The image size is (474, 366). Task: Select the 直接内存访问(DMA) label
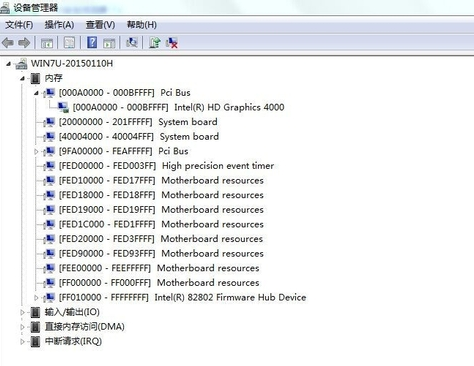coord(85,327)
